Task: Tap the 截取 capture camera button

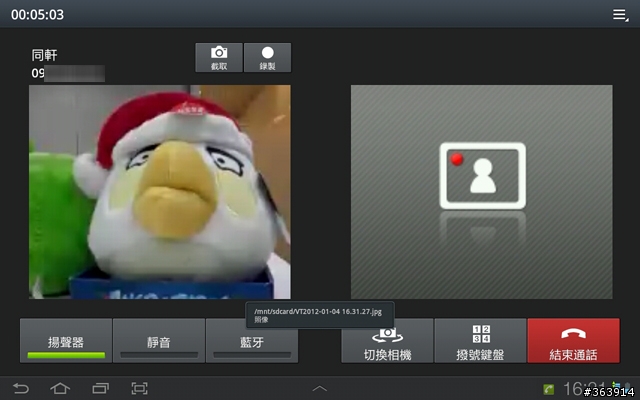Action: (219, 58)
